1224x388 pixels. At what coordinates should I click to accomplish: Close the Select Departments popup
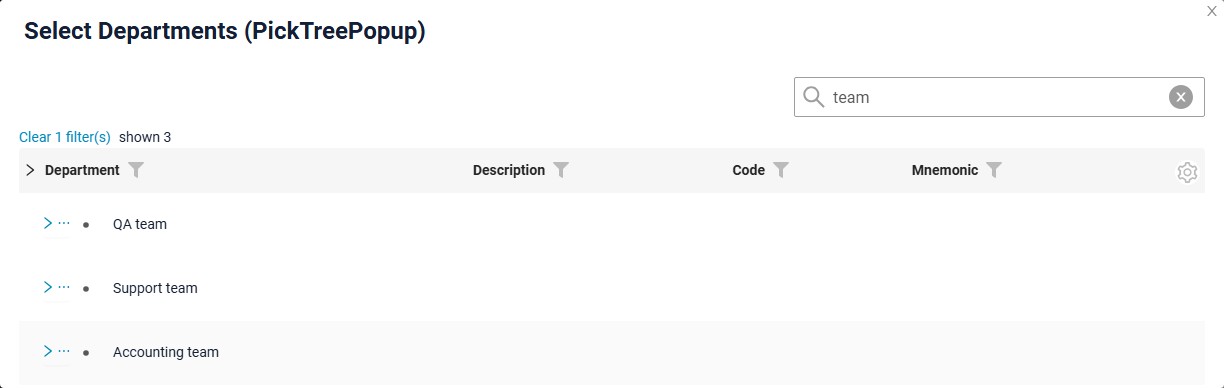(x=1212, y=11)
